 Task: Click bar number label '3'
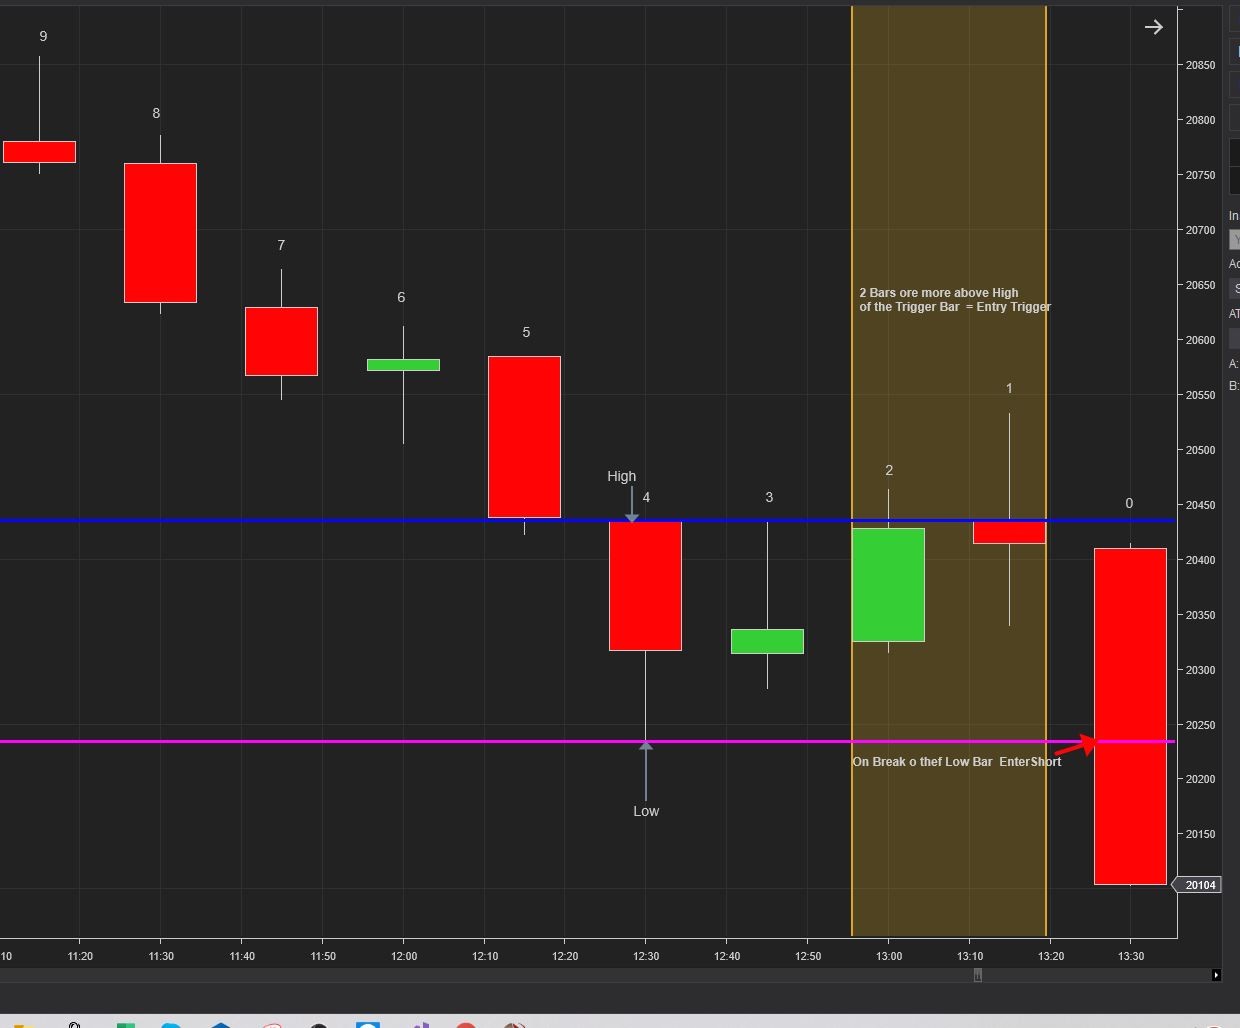coord(769,497)
